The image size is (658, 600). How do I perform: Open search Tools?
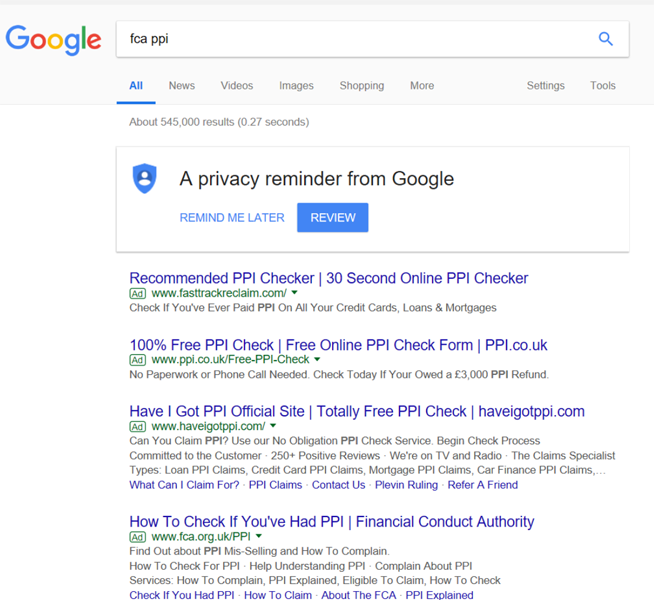(603, 86)
